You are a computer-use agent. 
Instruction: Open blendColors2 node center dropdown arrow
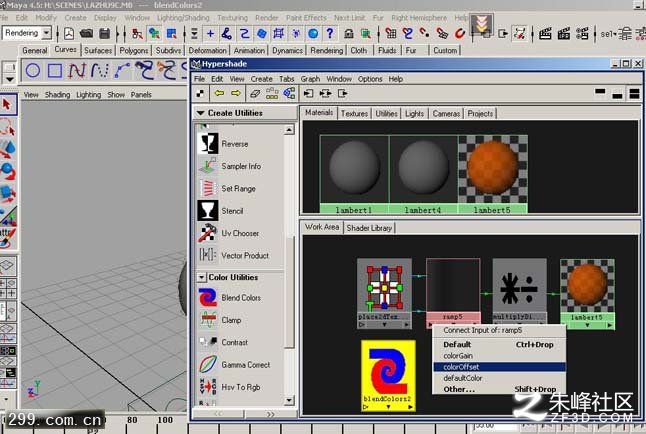(x=388, y=407)
